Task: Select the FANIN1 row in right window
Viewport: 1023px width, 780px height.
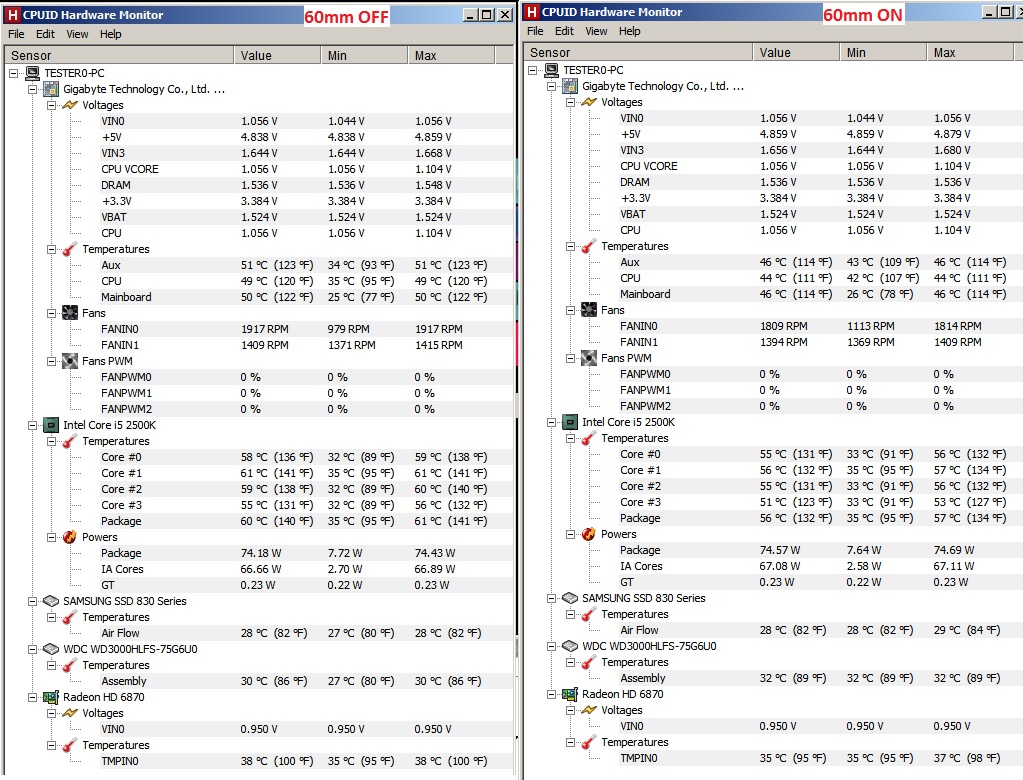Action: pyautogui.click(x=821, y=342)
